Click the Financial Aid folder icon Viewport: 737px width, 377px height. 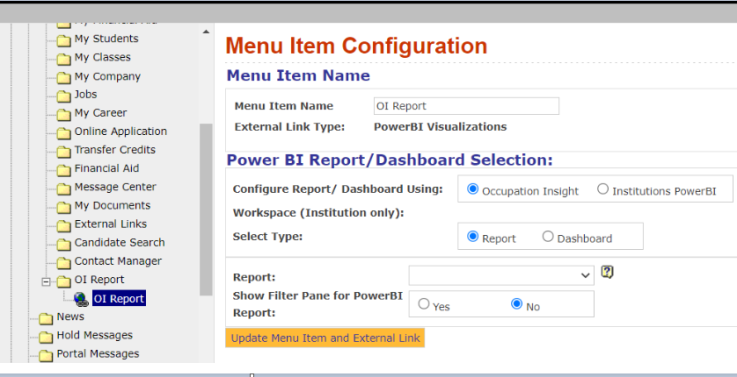[x=64, y=170]
